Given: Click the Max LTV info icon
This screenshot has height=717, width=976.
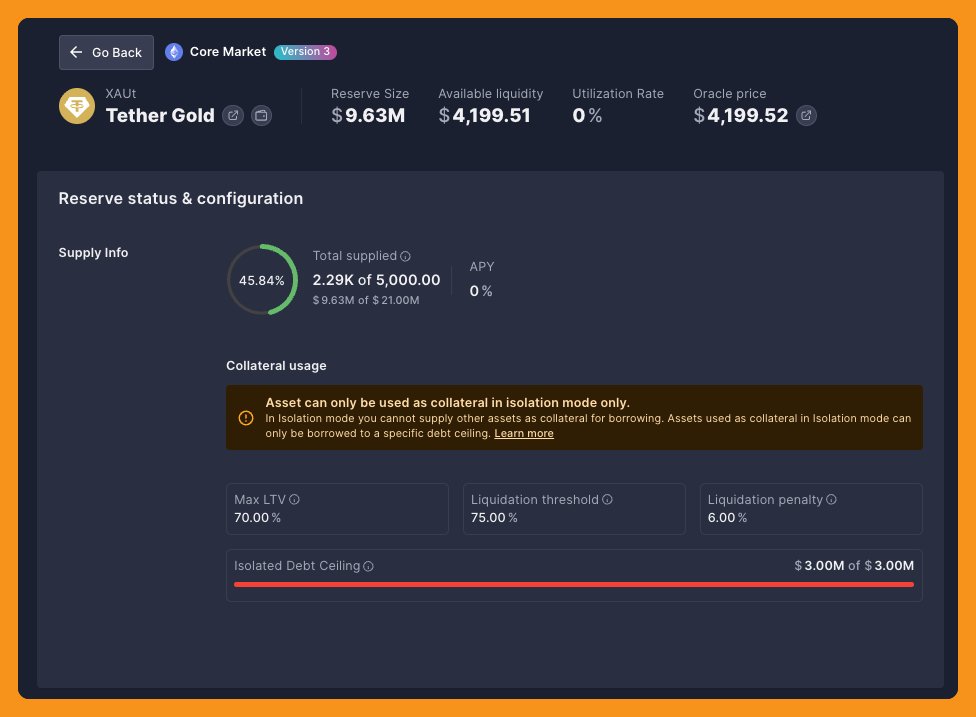Looking at the screenshot, I should click(295, 500).
